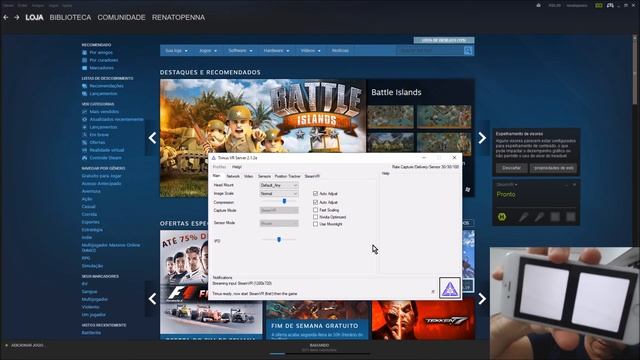Click the Marcadores sidebar icon

[x=84, y=68]
